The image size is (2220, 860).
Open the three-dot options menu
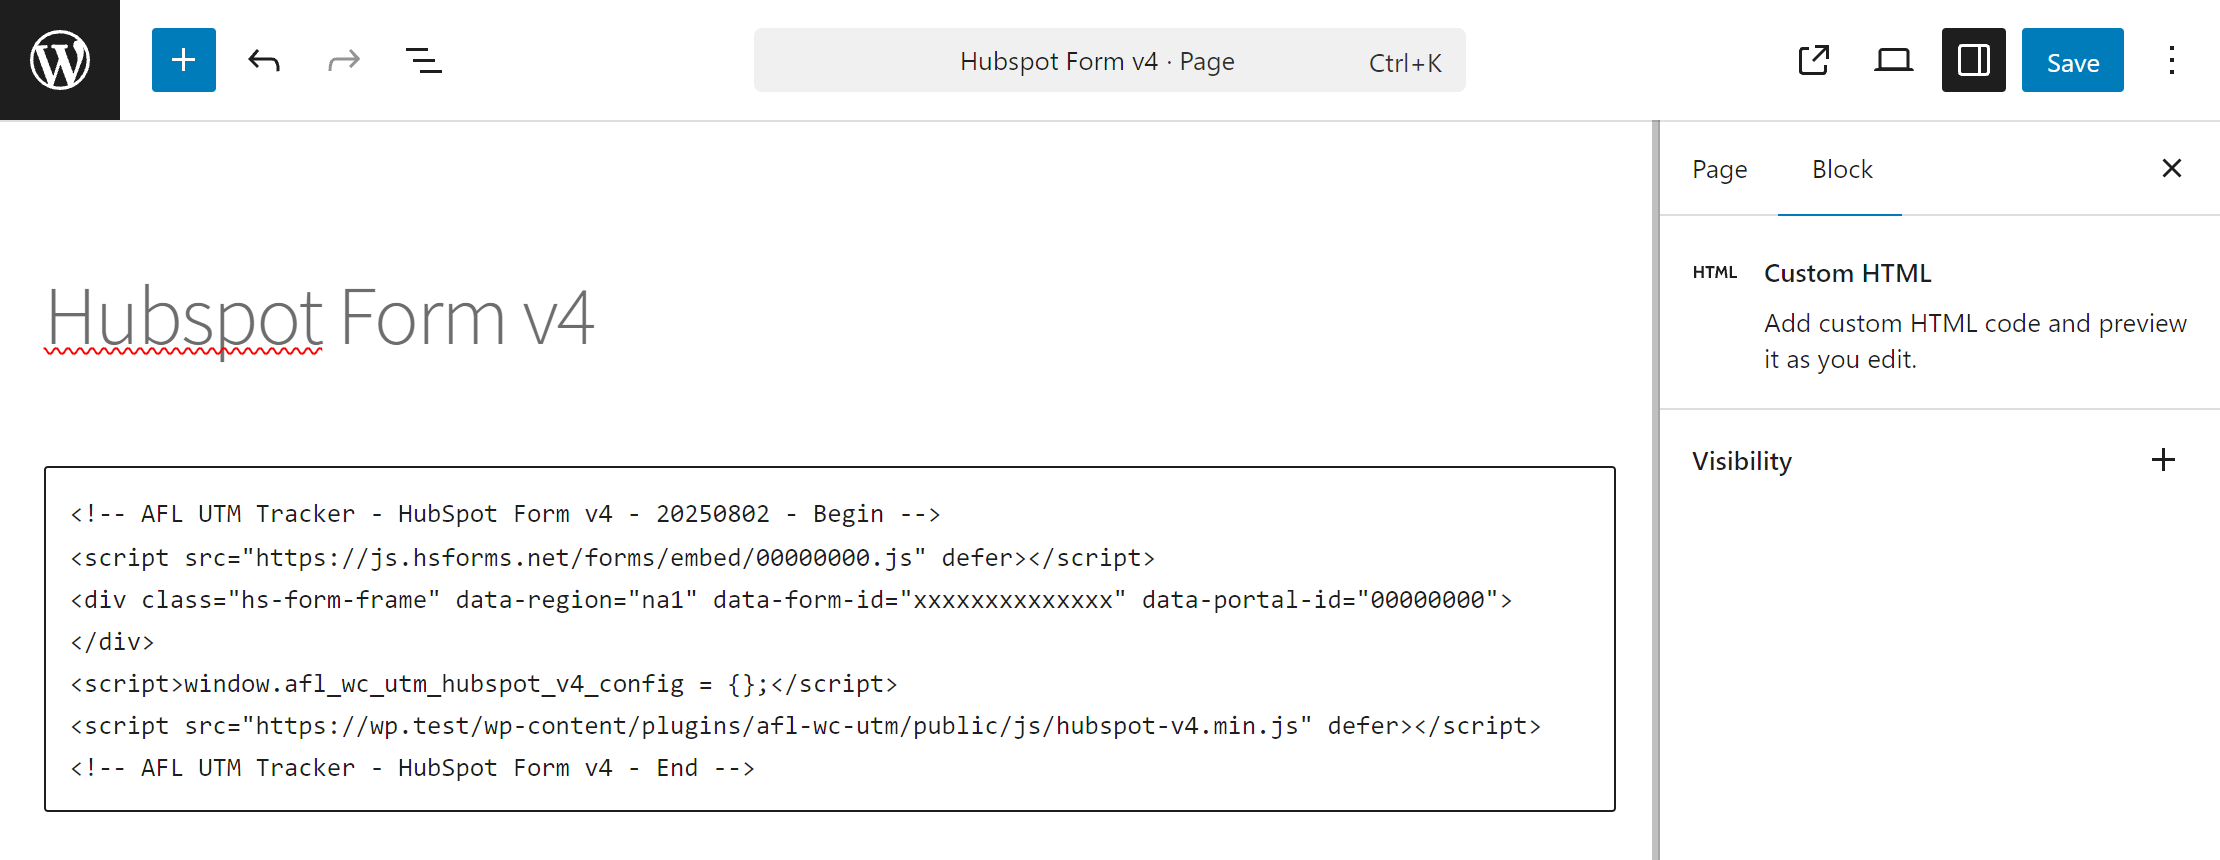pyautogui.click(x=2172, y=60)
